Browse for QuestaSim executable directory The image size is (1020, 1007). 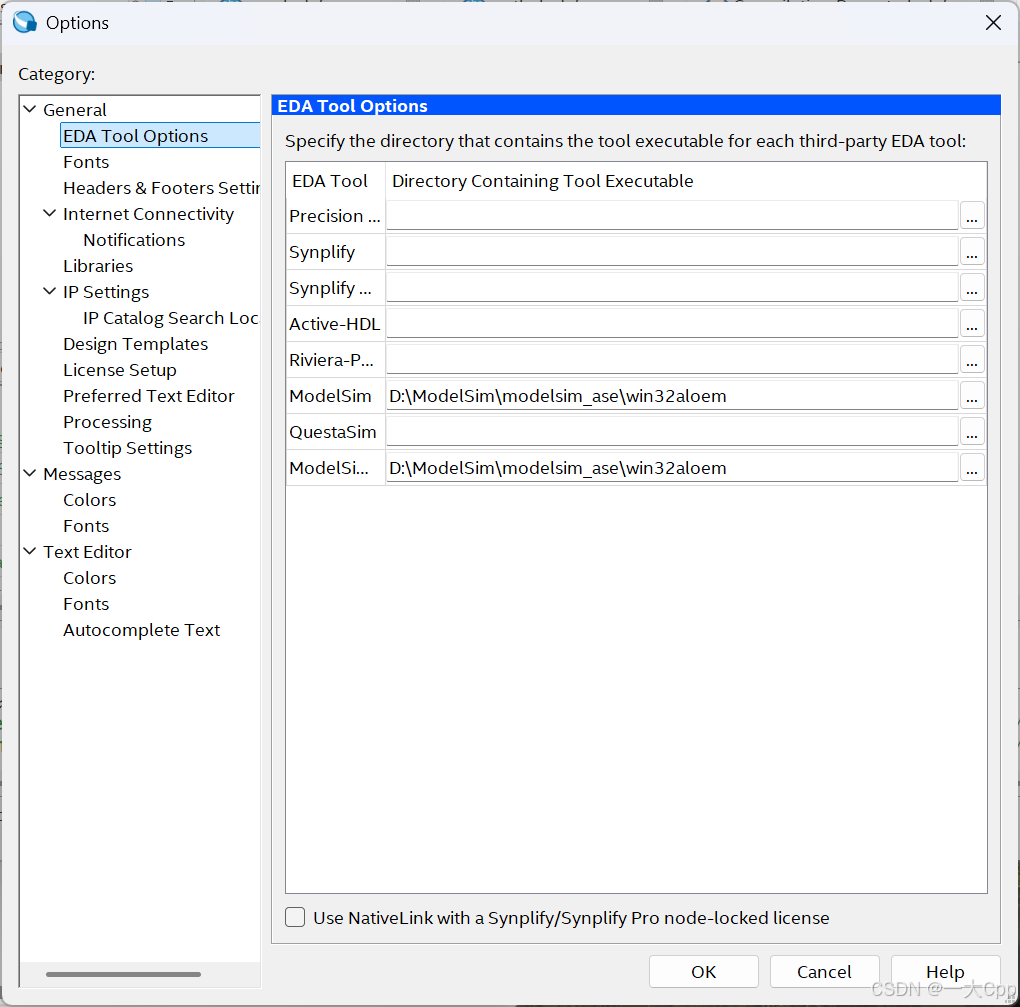pyautogui.click(x=972, y=432)
